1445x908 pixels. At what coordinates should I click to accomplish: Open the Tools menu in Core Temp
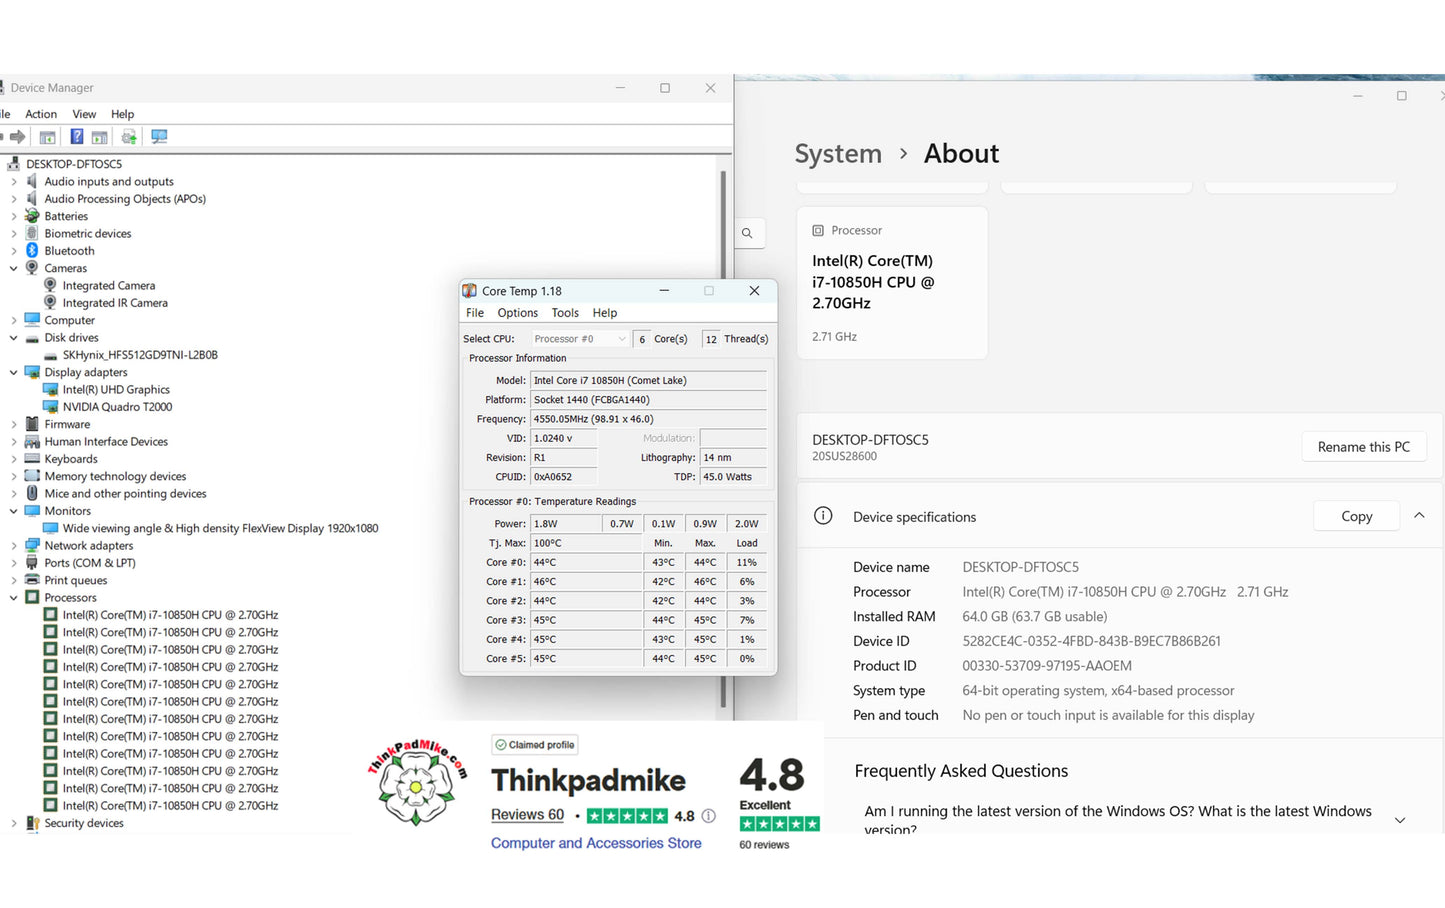565,313
